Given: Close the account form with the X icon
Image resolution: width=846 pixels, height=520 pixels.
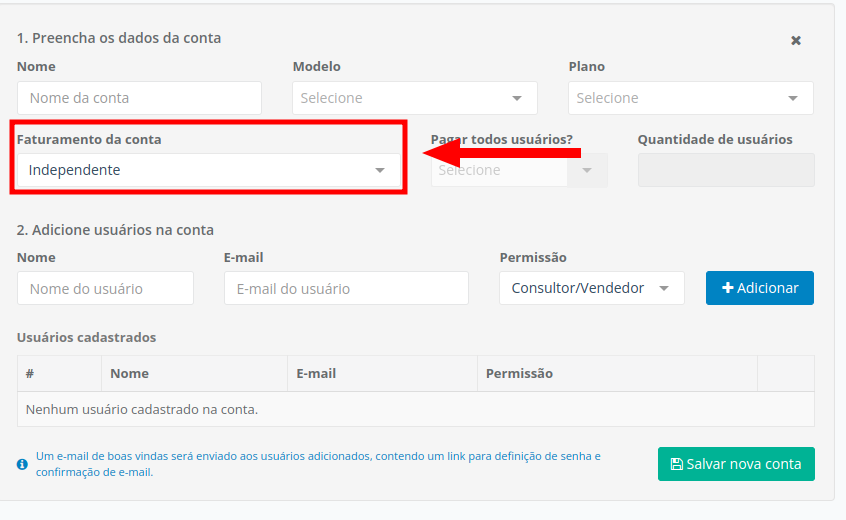Looking at the screenshot, I should (x=796, y=41).
